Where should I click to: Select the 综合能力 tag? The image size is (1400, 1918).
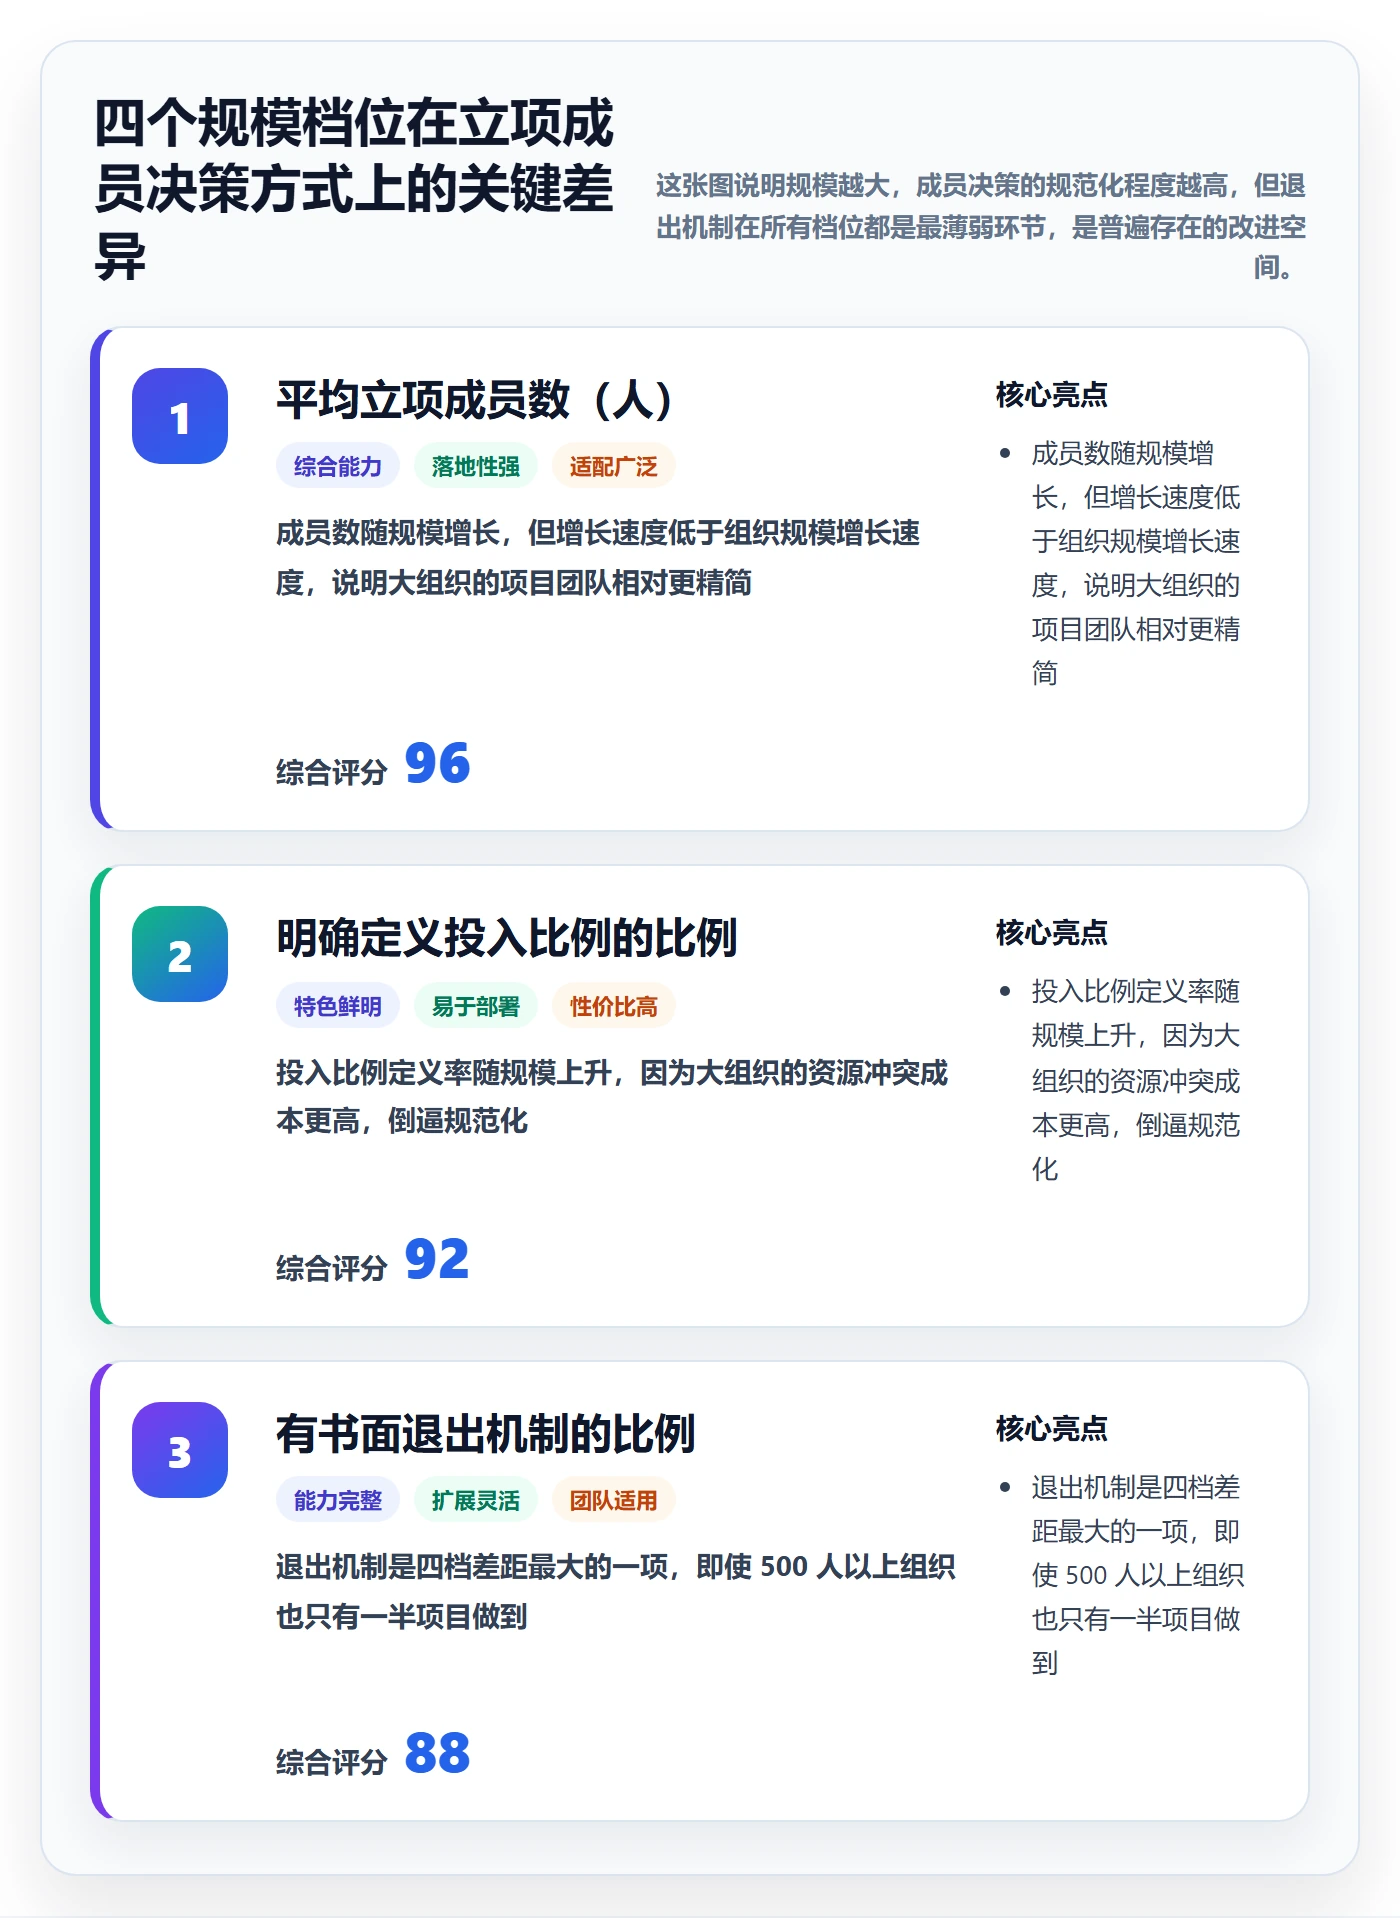point(338,466)
